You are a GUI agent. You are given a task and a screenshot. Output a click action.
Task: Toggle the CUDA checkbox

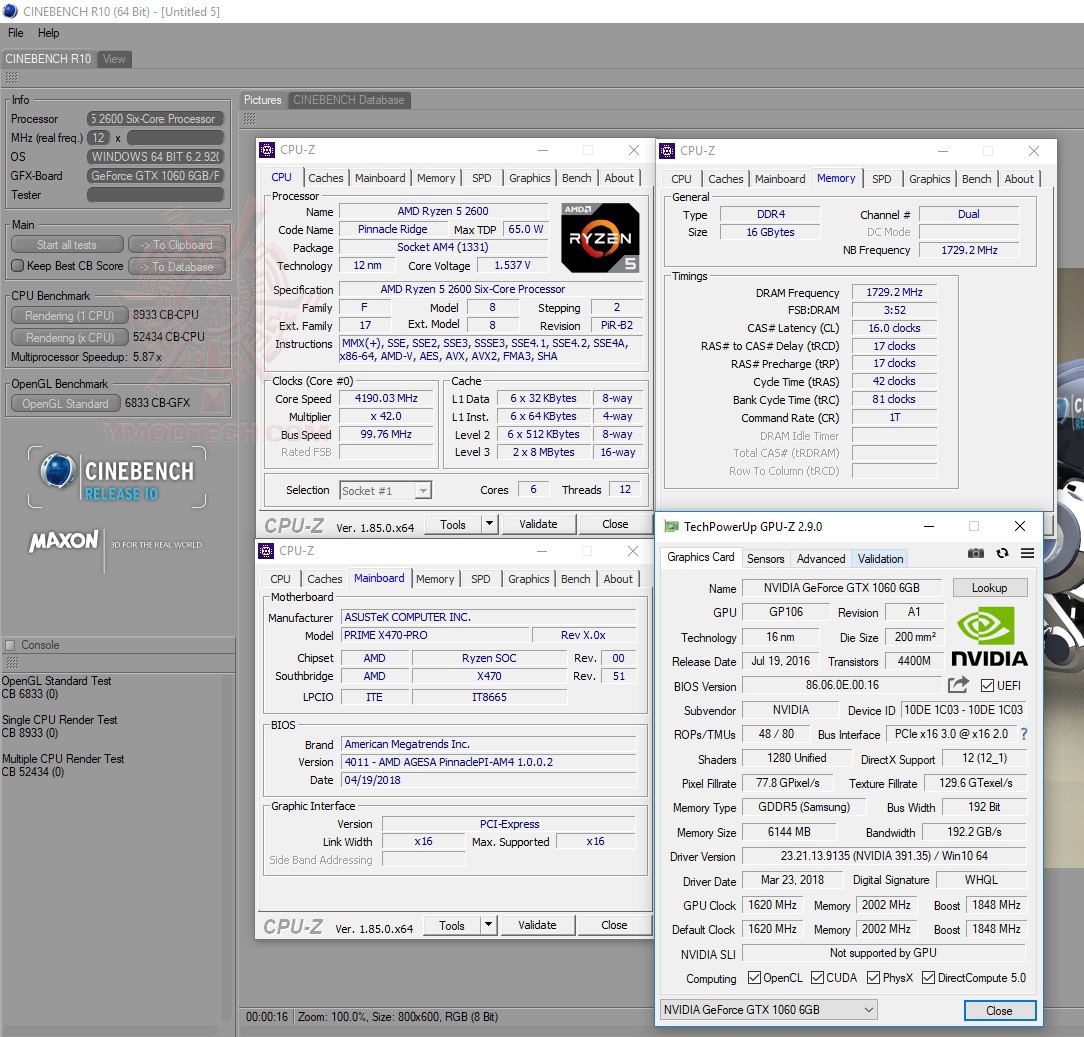tap(817, 978)
